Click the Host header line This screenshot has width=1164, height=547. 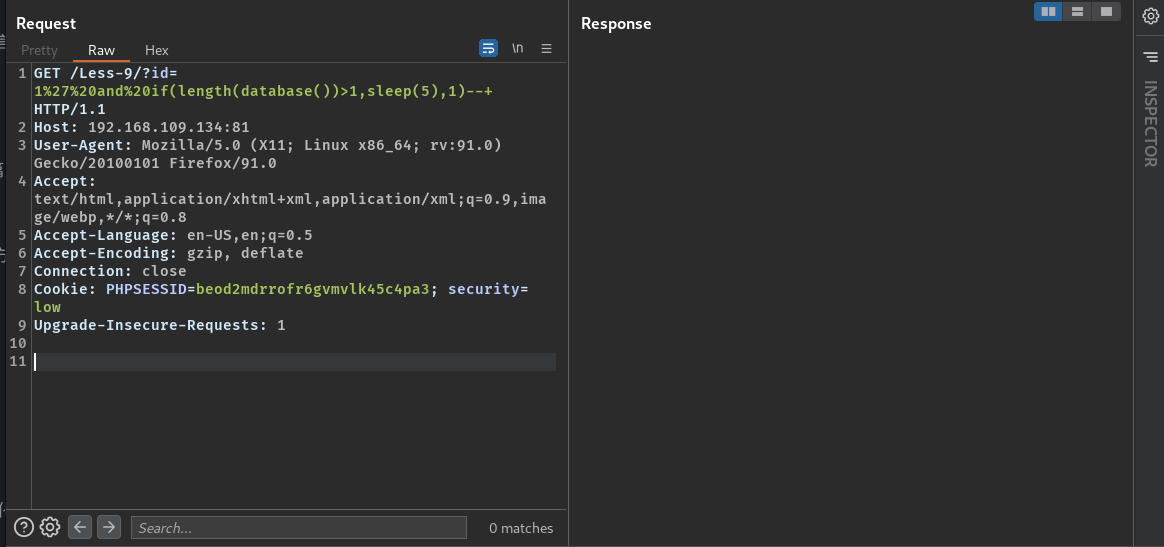click(142, 127)
